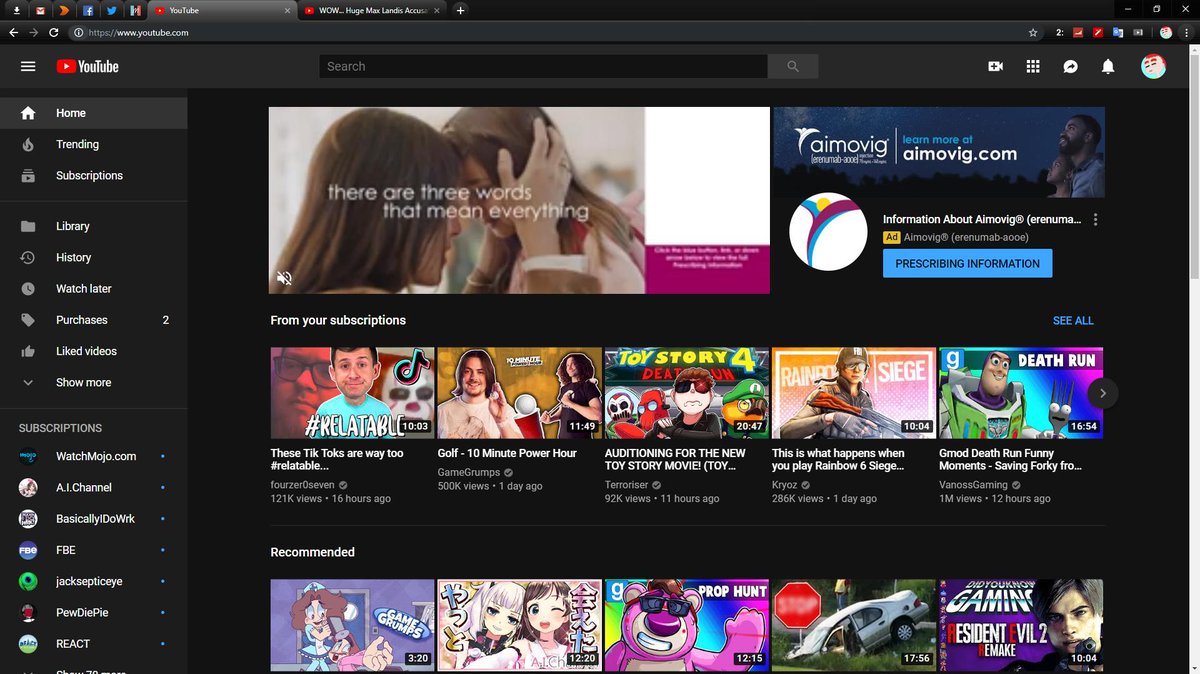Open Watch later in sidebar
This screenshot has height=674, width=1200.
point(93,288)
